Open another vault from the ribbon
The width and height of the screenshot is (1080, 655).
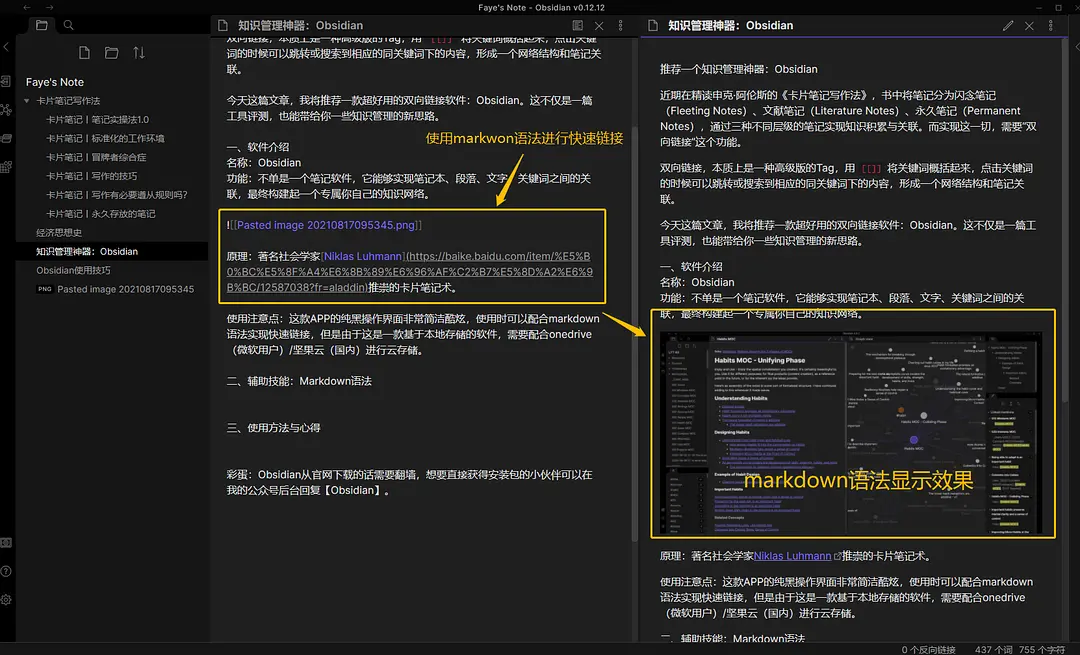point(6,543)
